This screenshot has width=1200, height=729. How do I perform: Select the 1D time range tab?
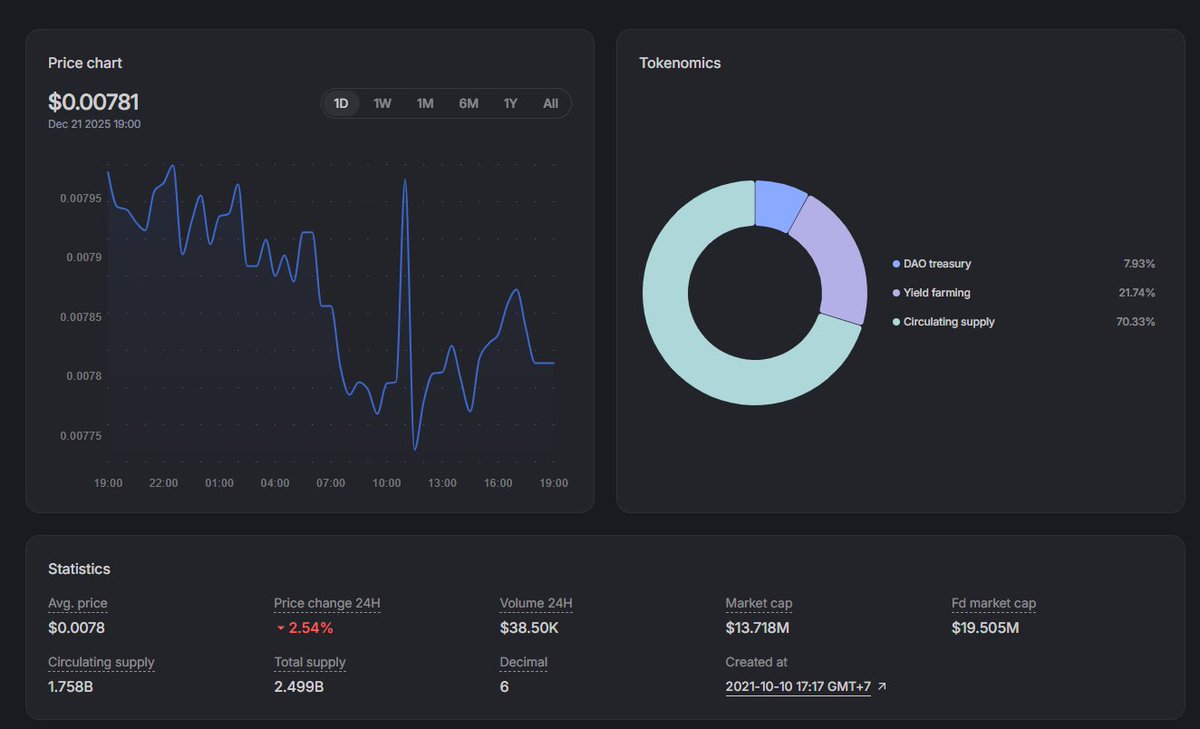tap(341, 104)
